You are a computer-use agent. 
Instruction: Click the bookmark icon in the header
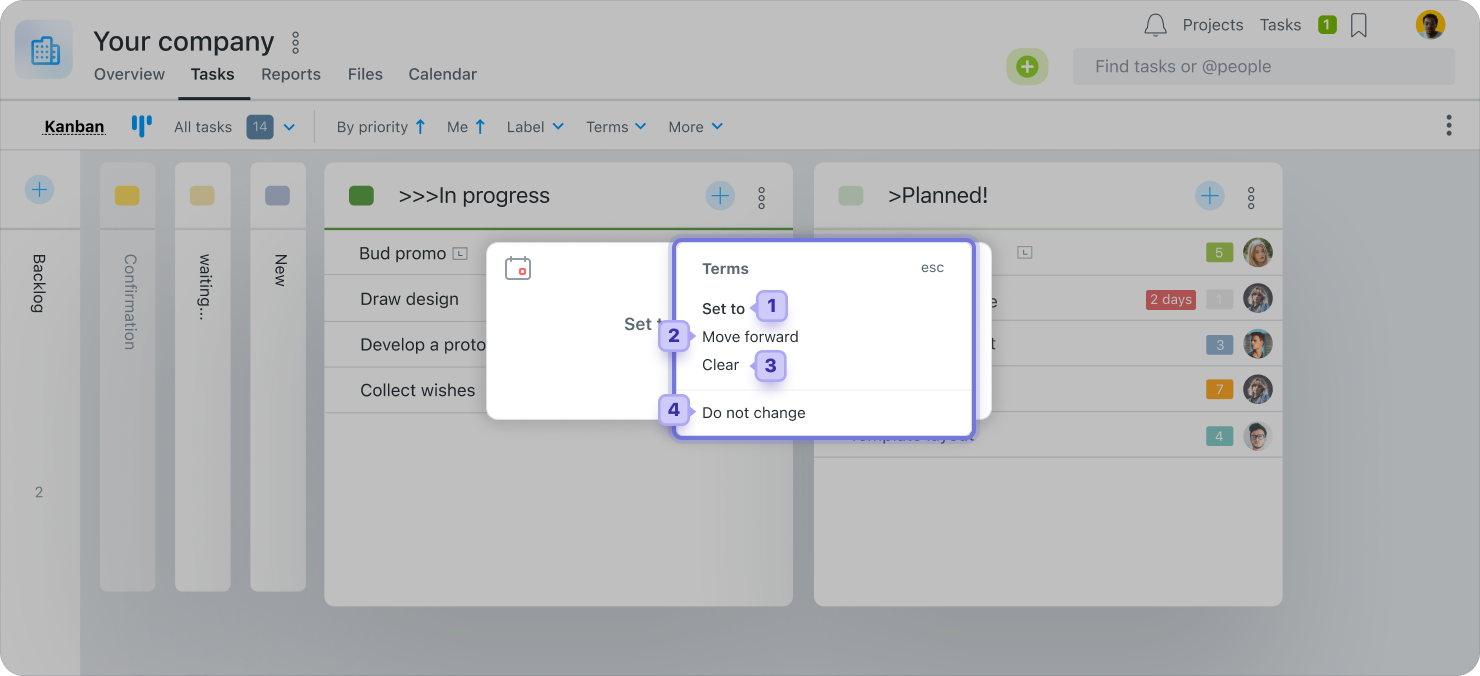[x=1358, y=26]
